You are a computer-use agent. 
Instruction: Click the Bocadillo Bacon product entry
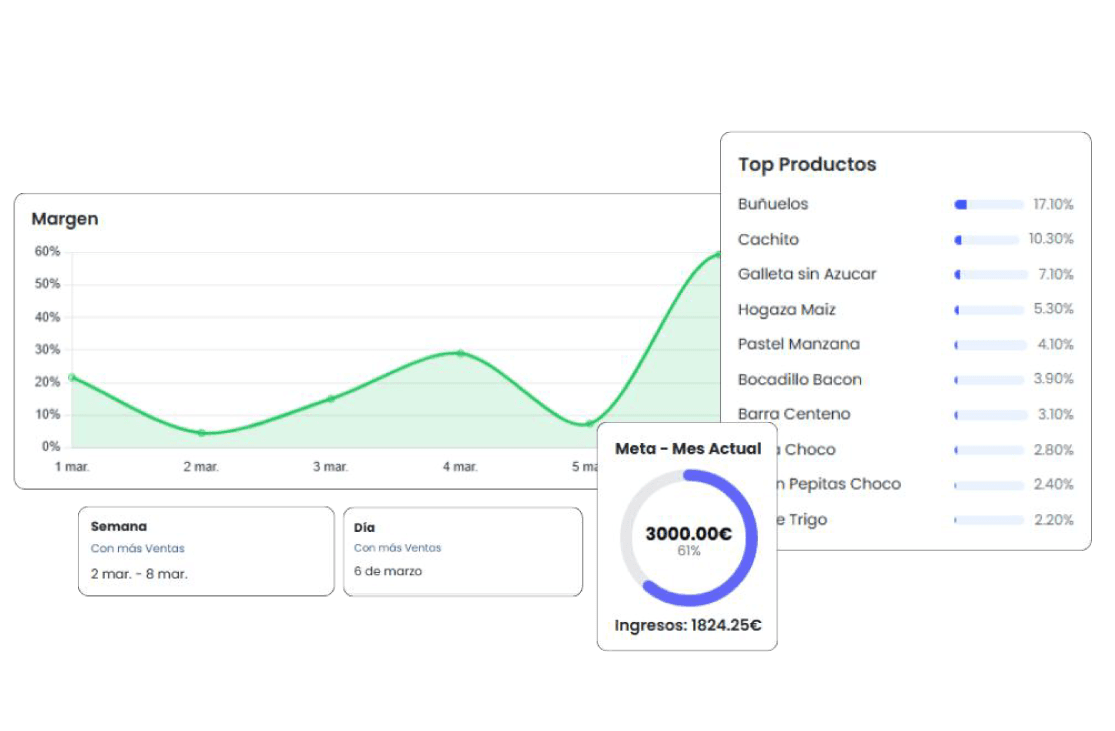pos(799,379)
